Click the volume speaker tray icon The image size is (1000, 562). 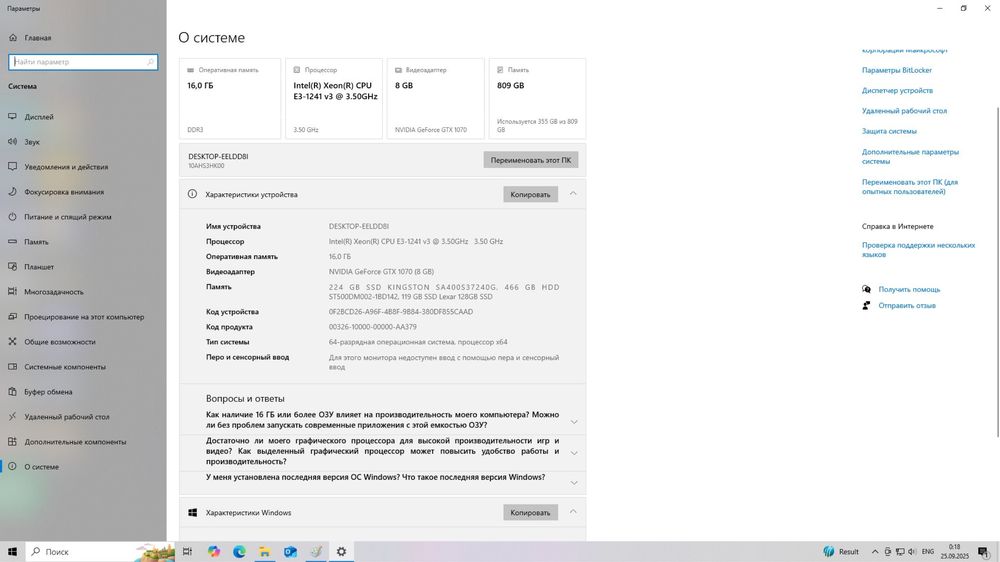coord(912,552)
